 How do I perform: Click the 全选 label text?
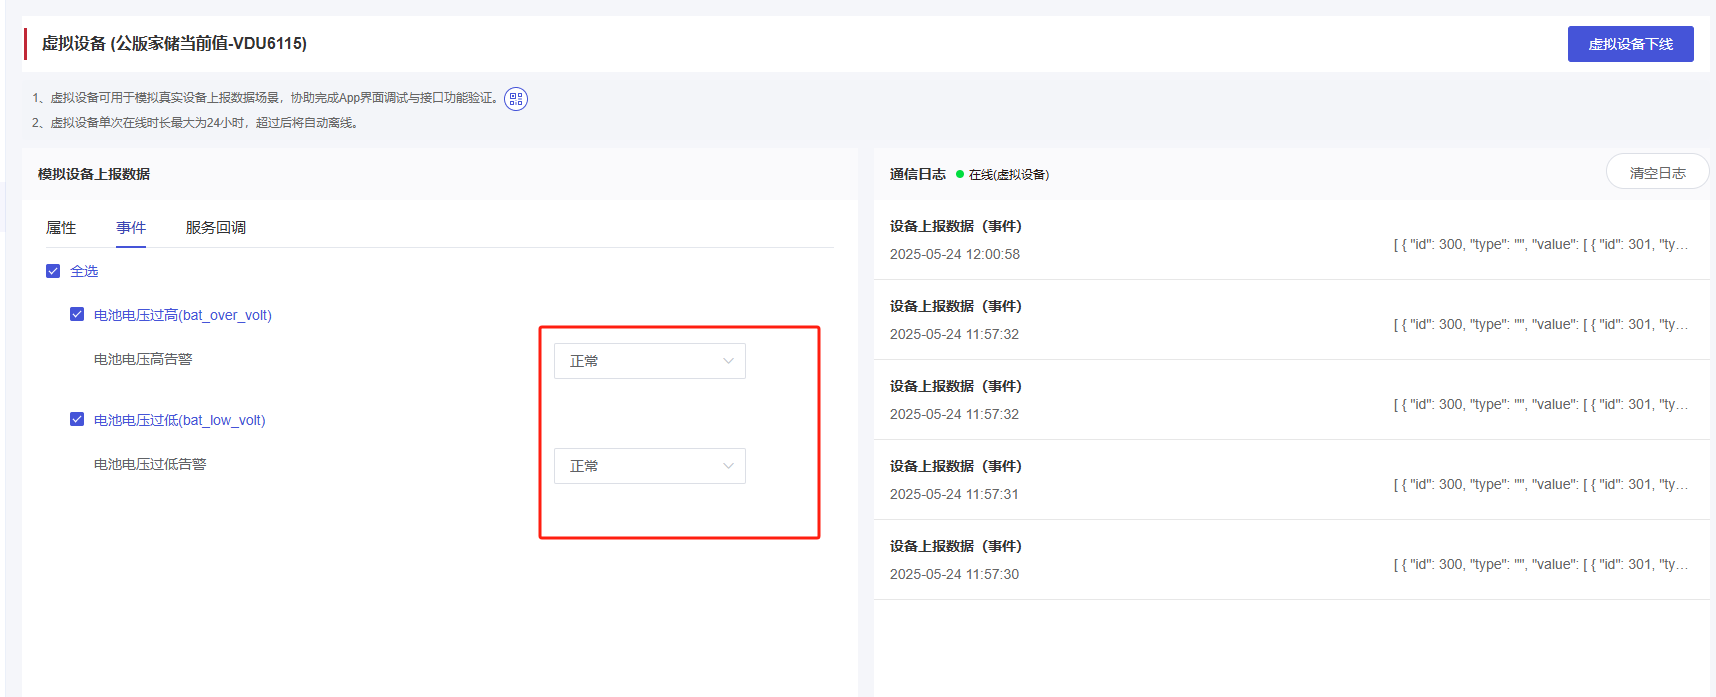click(84, 271)
